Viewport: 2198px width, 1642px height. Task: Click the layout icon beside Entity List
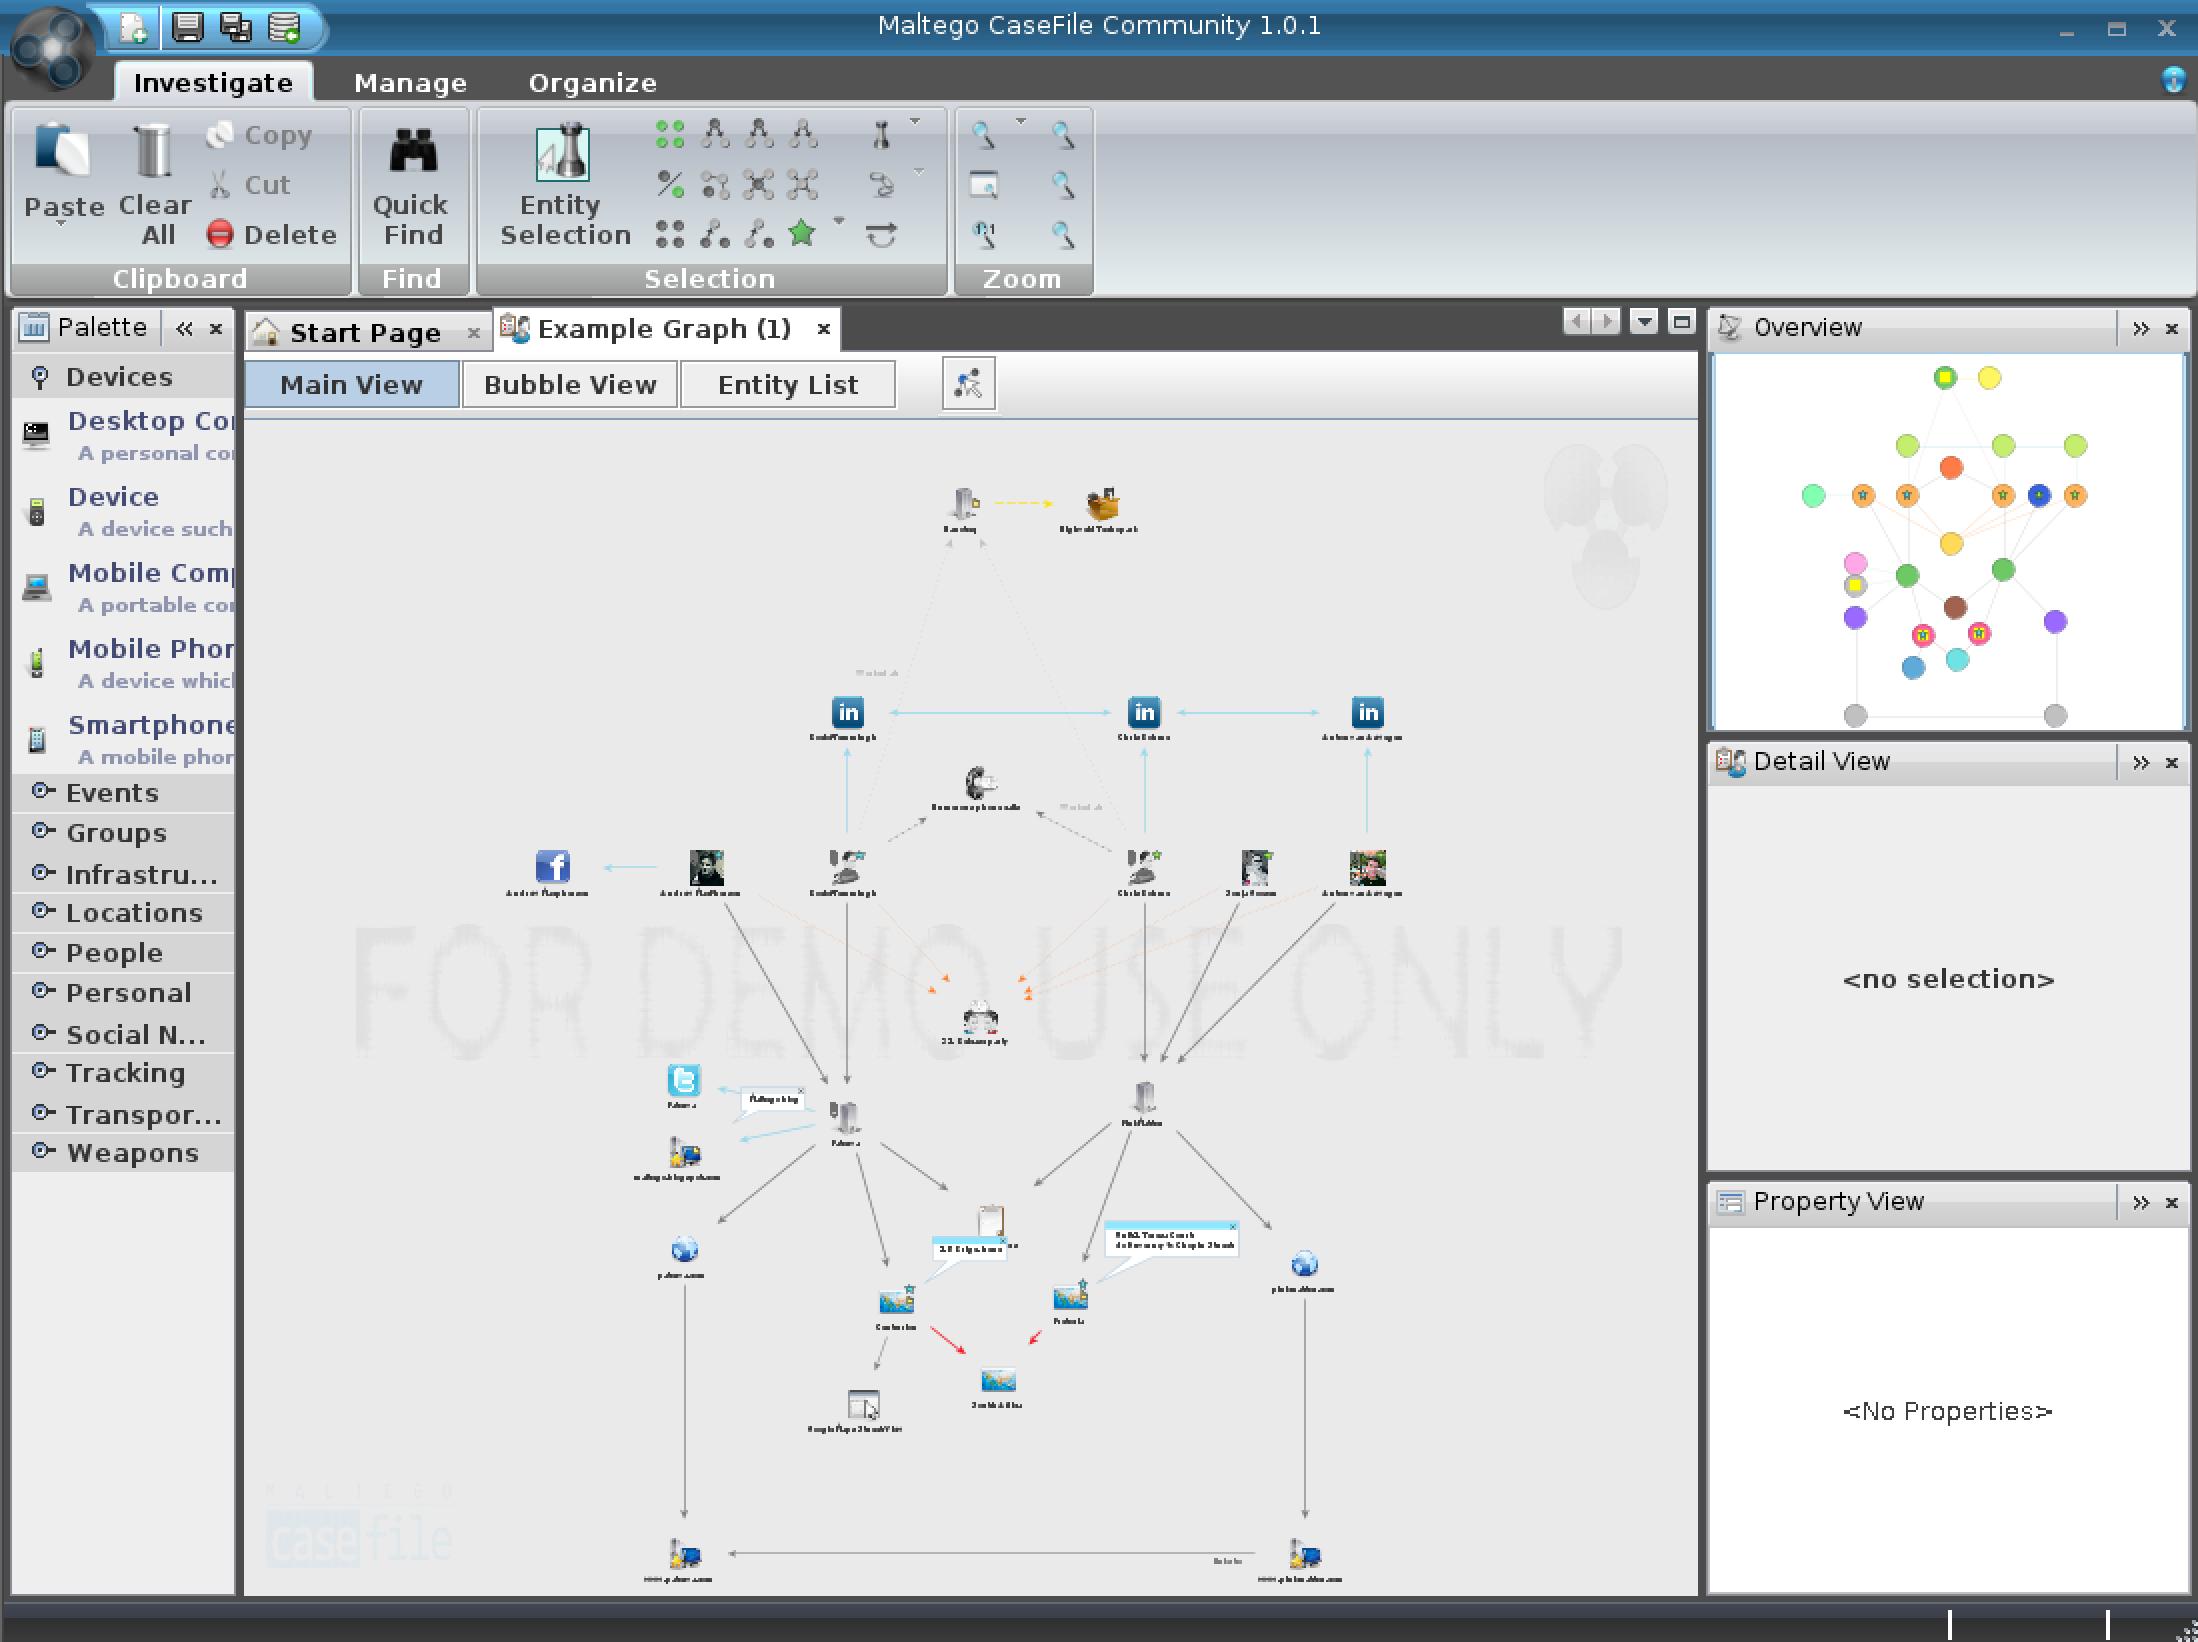tap(968, 384)
